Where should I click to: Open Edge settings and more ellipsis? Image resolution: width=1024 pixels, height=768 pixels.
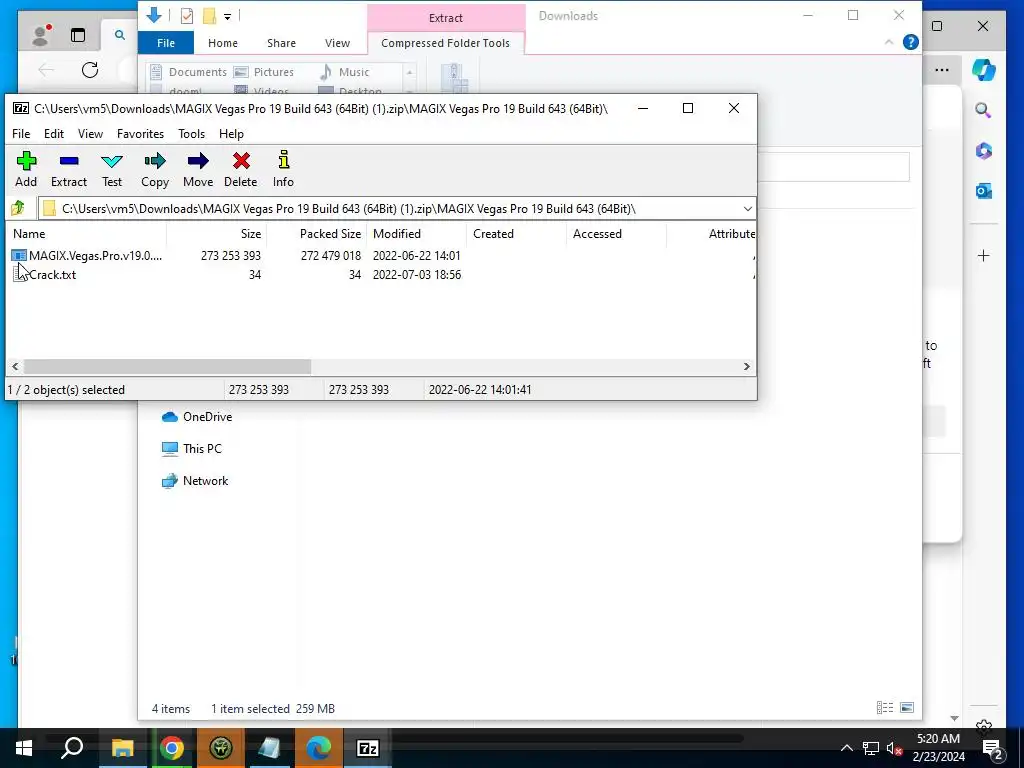point(942,70)
